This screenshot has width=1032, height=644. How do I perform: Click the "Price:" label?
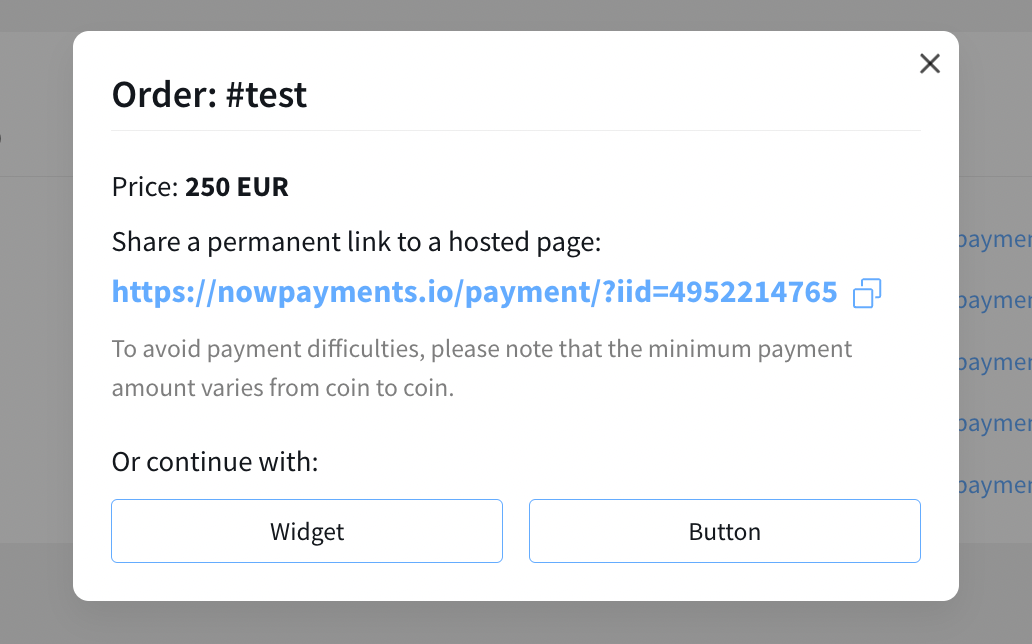(145, 187)
